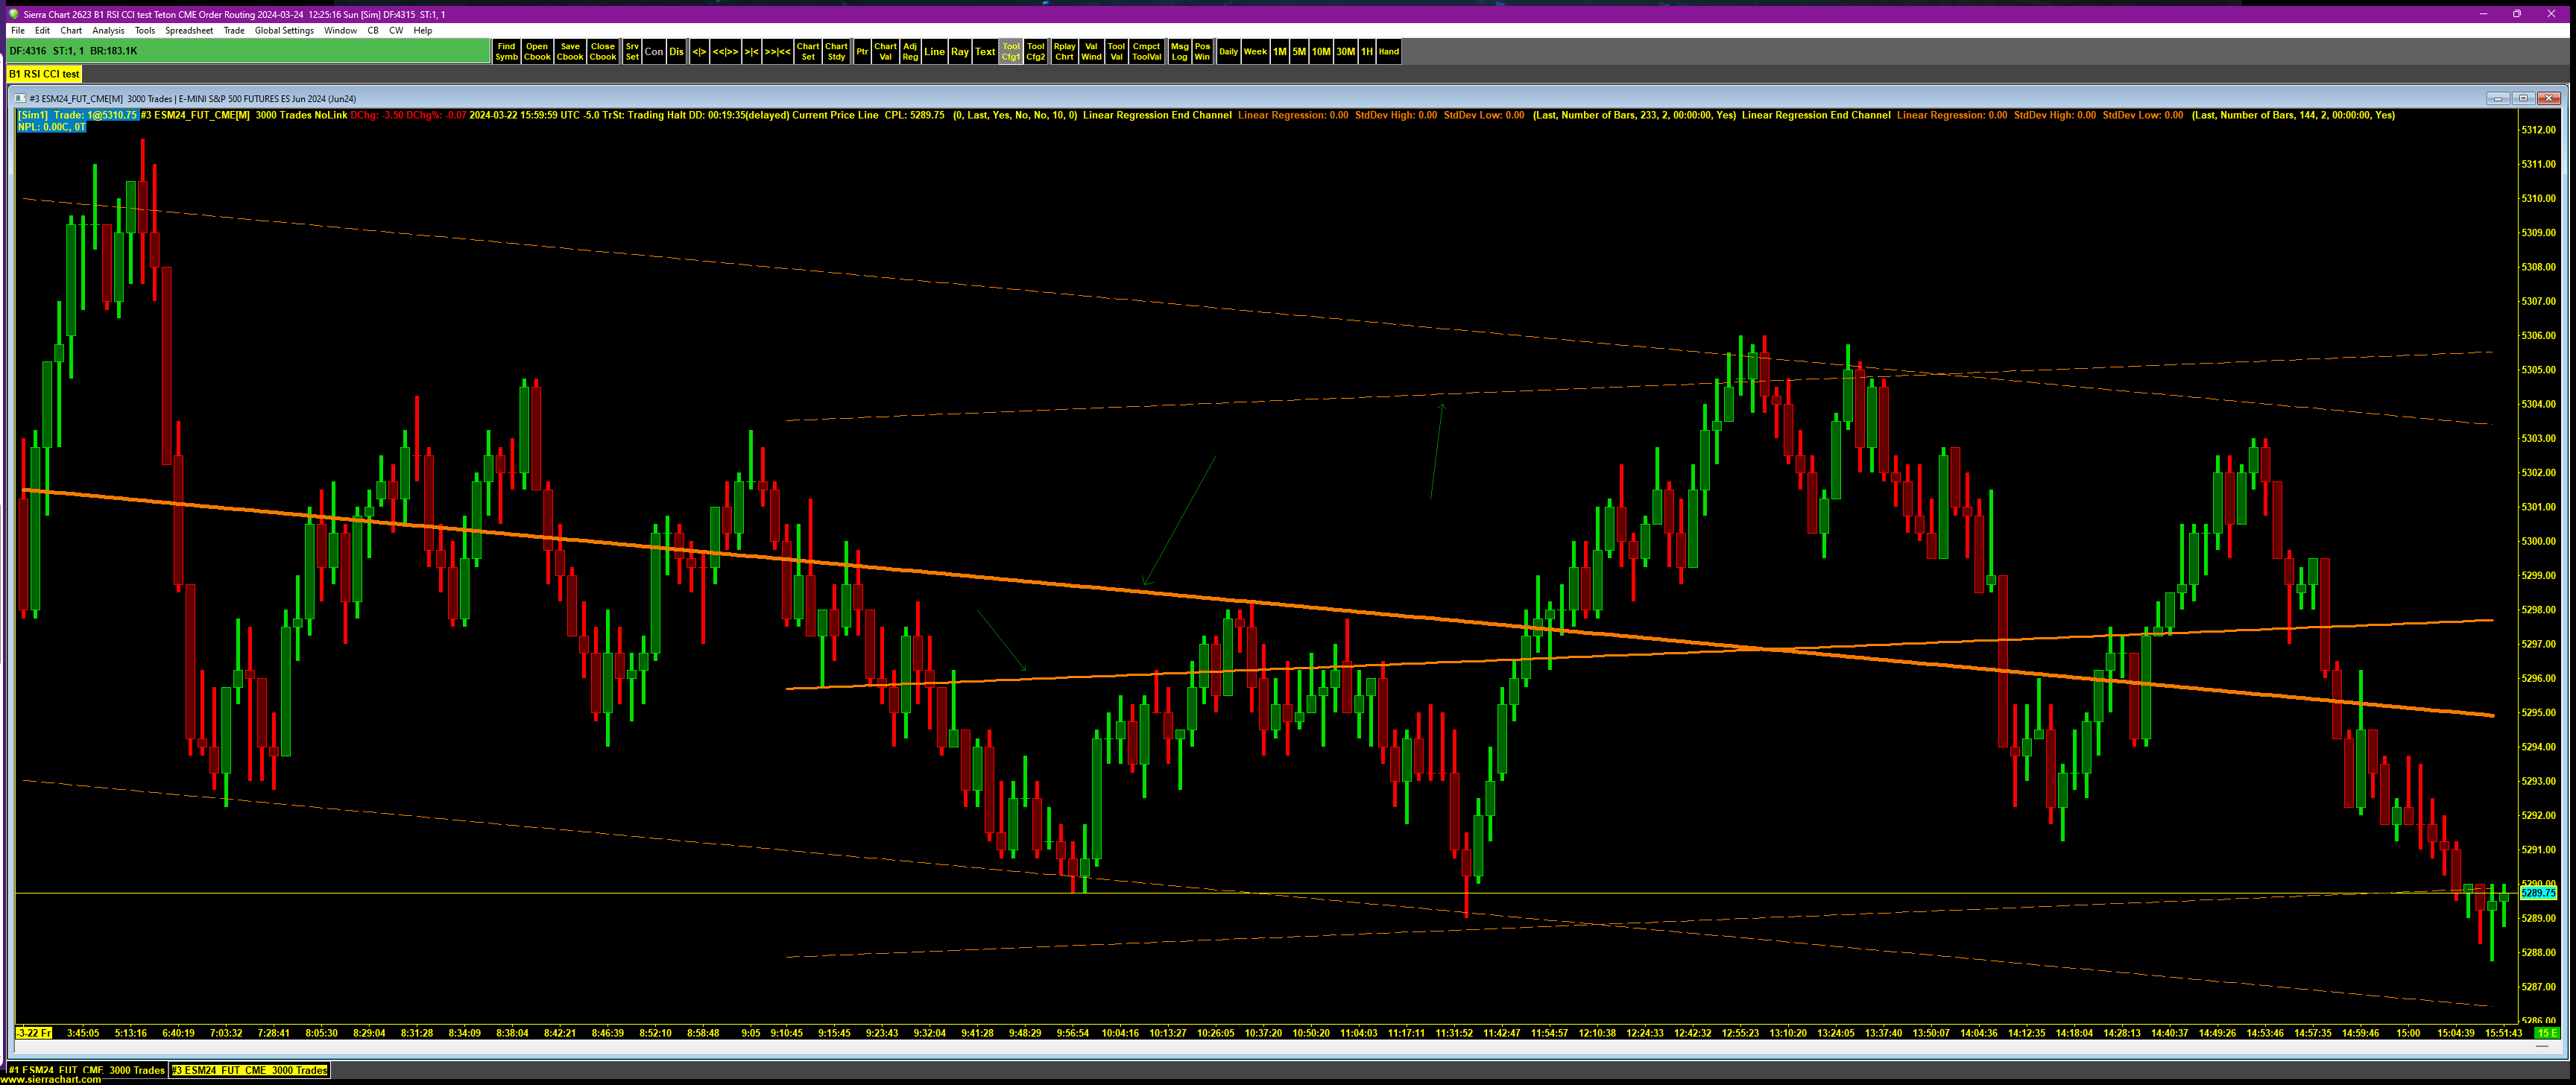Open Chart Settings via Chart Set button
Image resolution: width=2576 pixels, height=1085 pixels.
tap(807, 52)
